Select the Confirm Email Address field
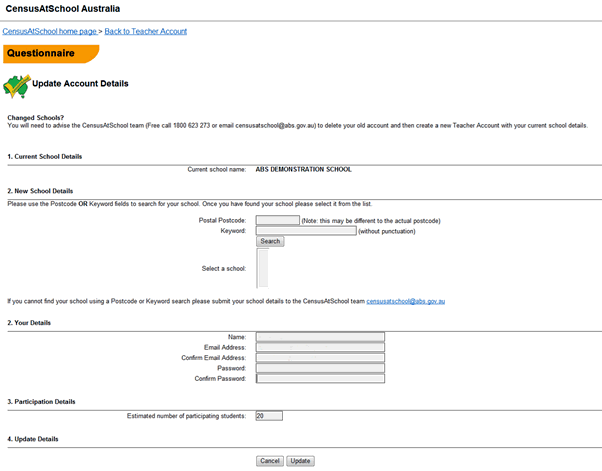This screenshot has height=471, width=602. [x=320, y=357]
